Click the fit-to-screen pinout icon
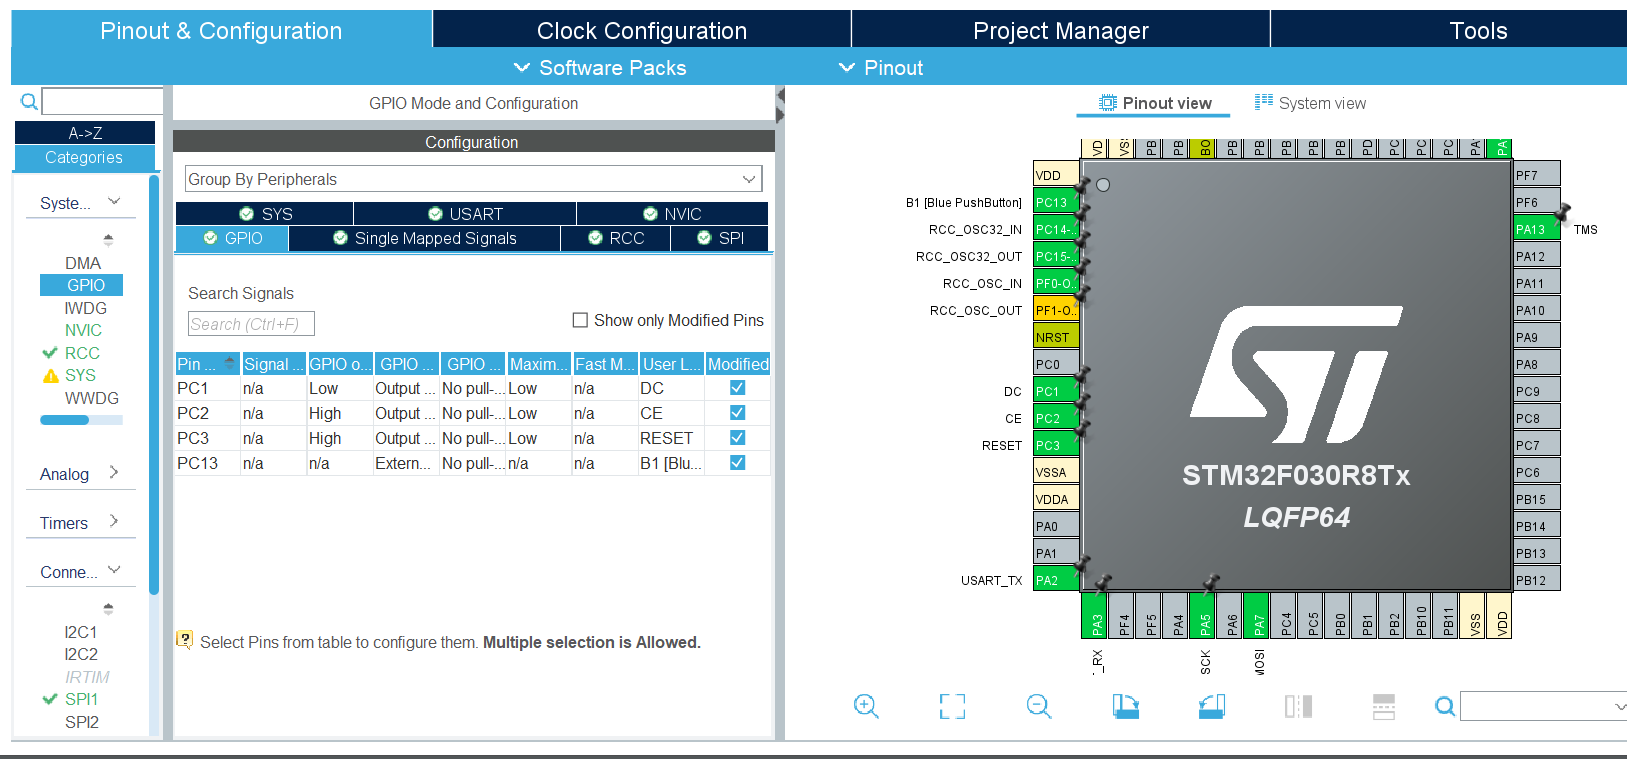The width and height of the screenshot is (1627, 759). click(x=952, y=707)
